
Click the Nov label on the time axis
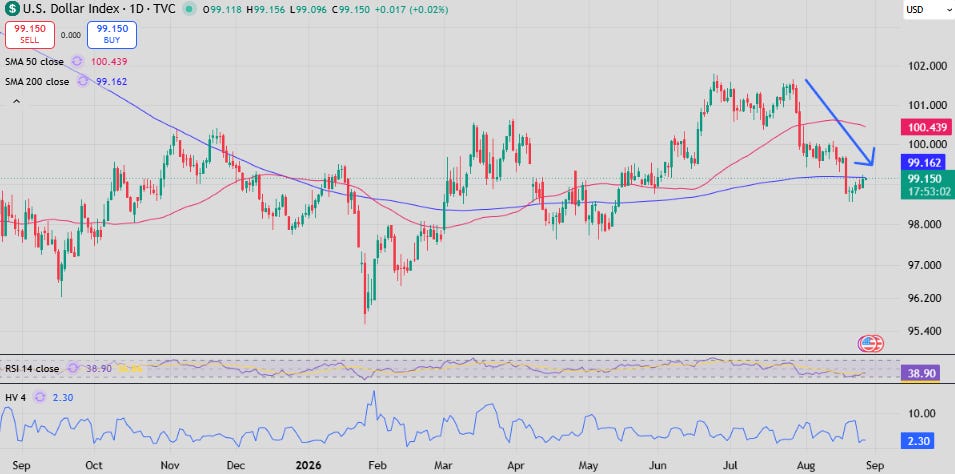coord(171,464)
